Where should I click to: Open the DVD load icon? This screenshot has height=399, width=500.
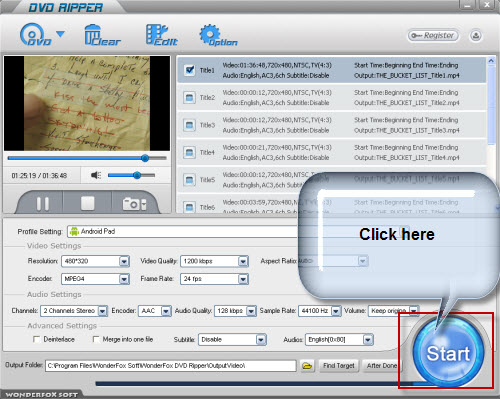[x=35, y=34]
